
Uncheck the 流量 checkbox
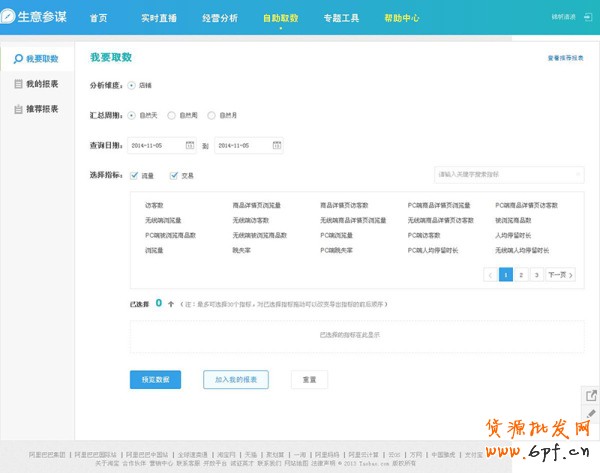134,176
